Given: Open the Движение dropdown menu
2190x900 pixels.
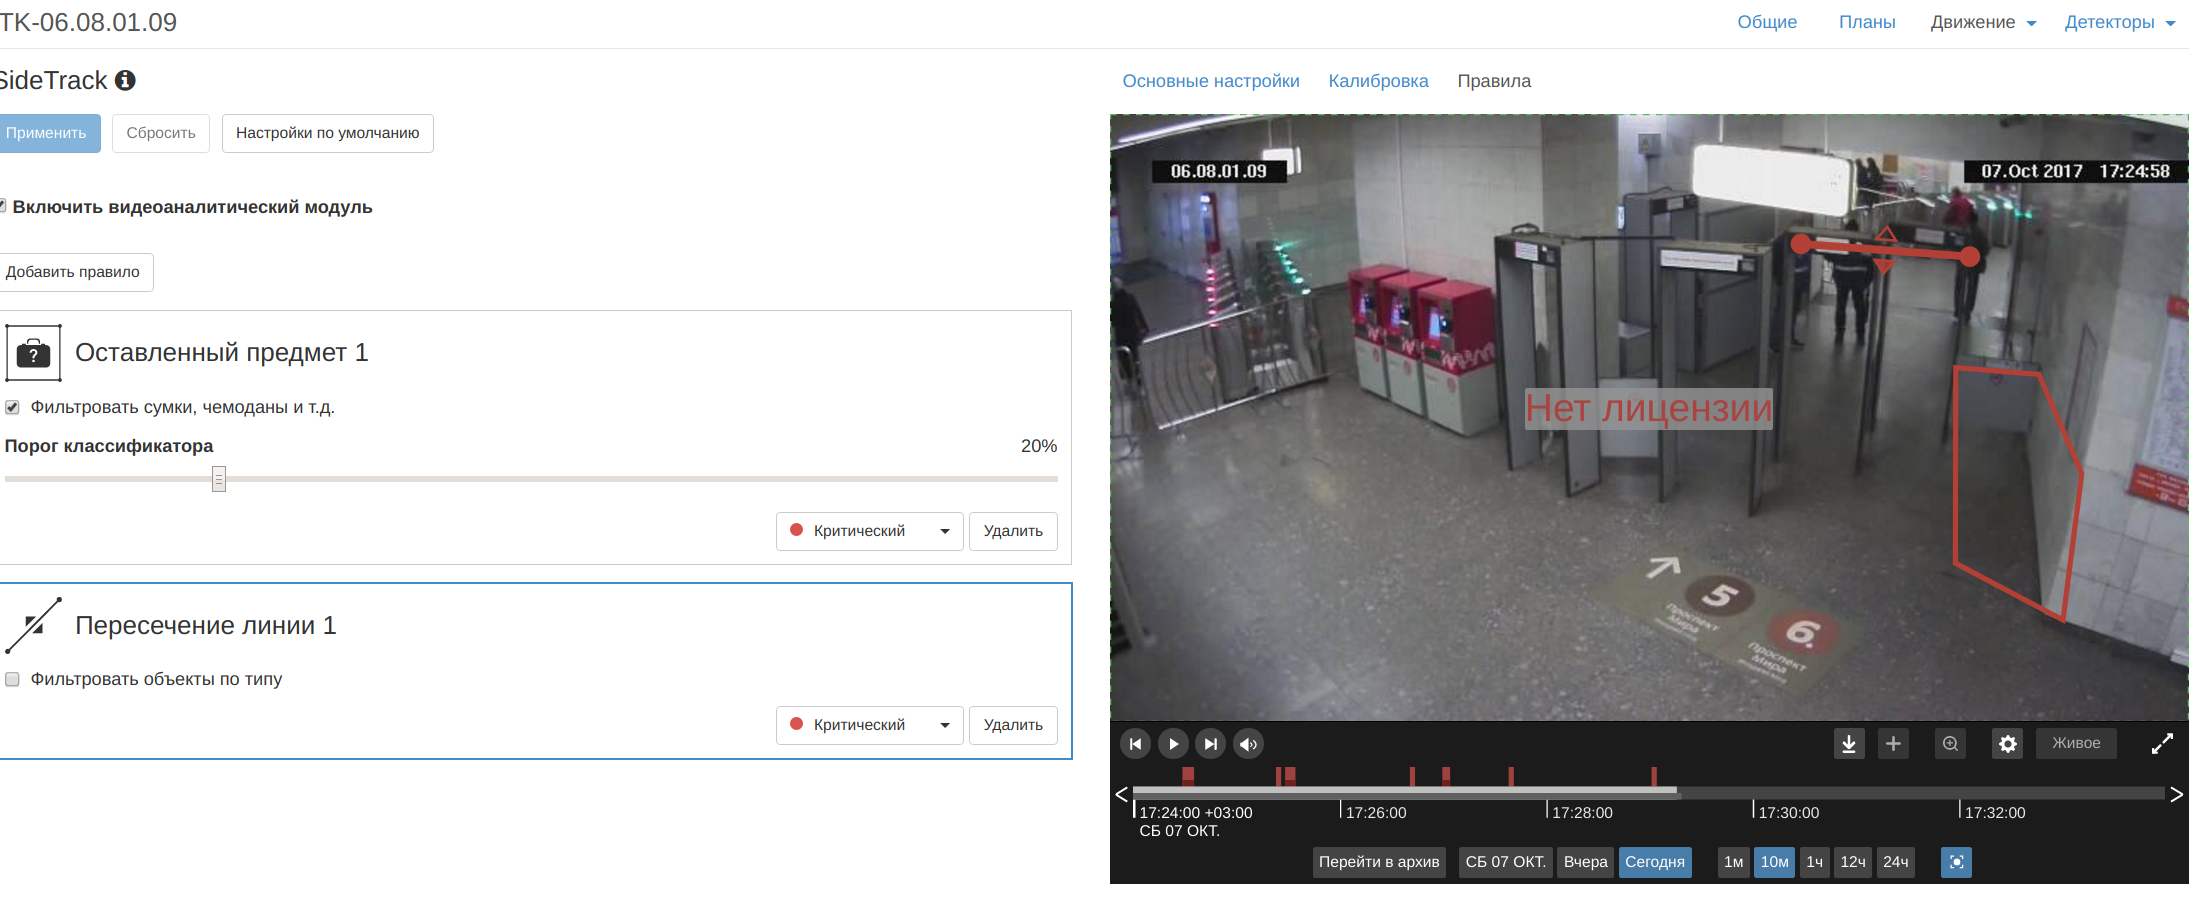Looking at the screenshot, I should pyautogui.click(x=1983, y=22).
